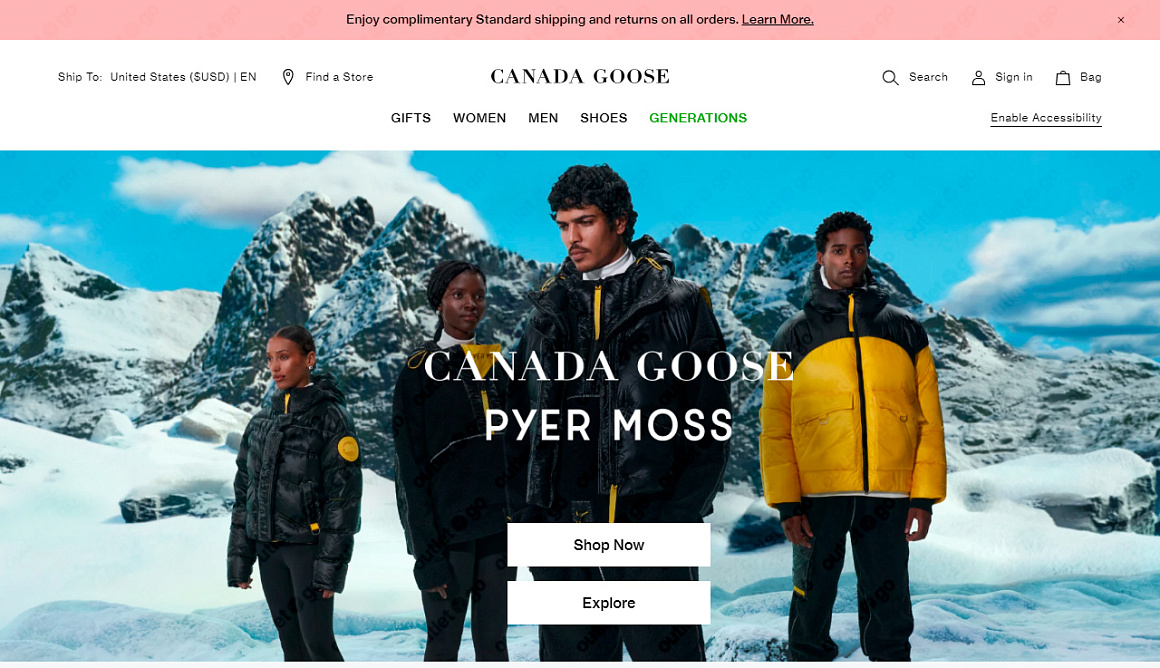Click the Pyer Moss hero image title
The height and width of the screenshot is (668, 1160).
(609, 425)
